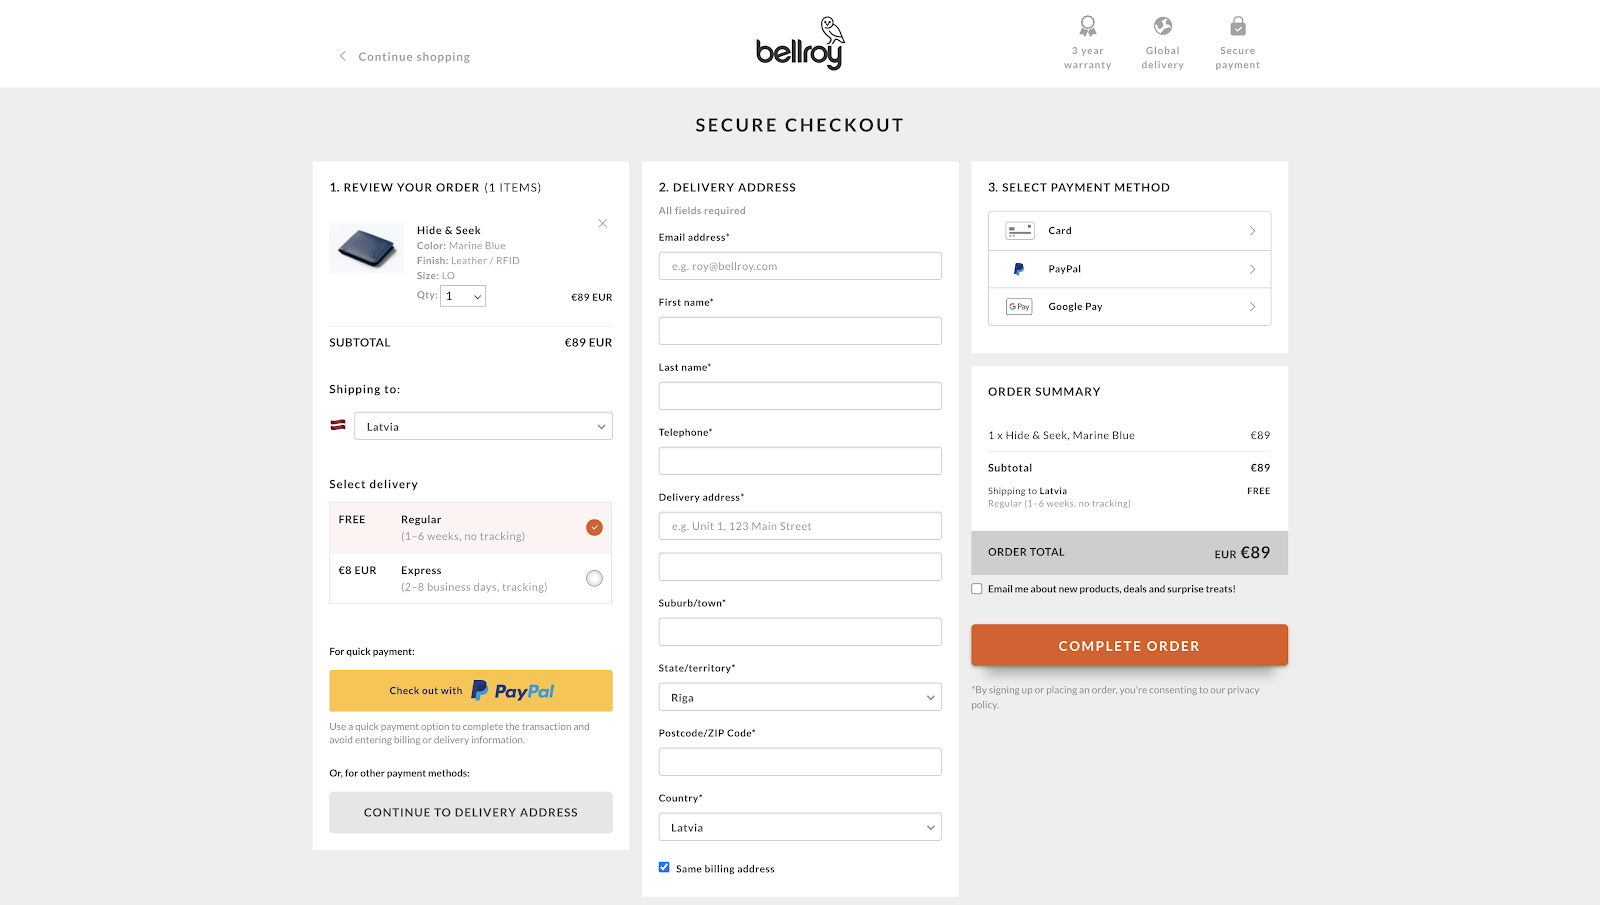1600x905 pixels.
Task: Click the Latvia flag next to shipping country
Action: point(338,425)
